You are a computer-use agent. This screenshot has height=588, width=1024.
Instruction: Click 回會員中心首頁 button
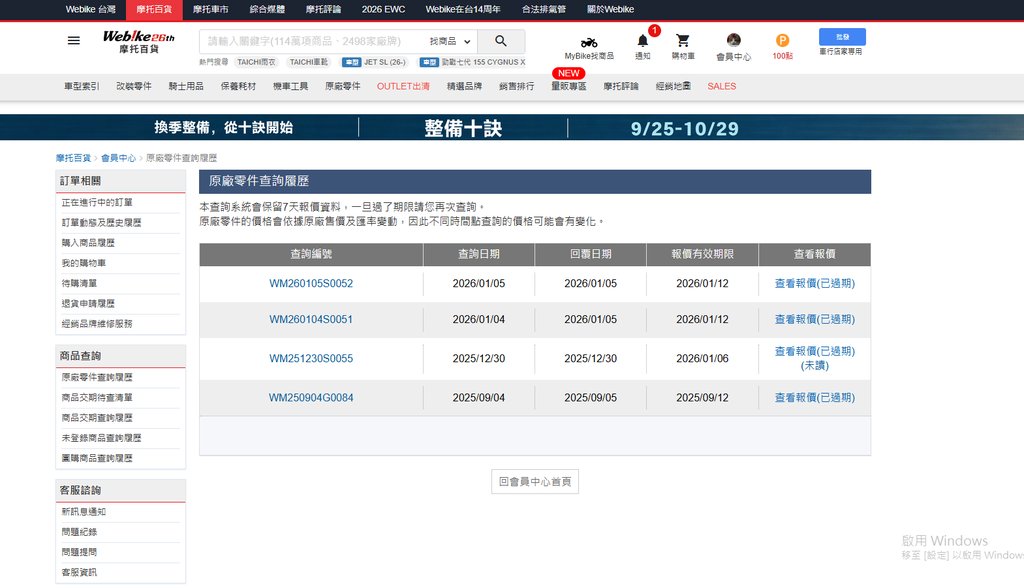tap(535, 482)
